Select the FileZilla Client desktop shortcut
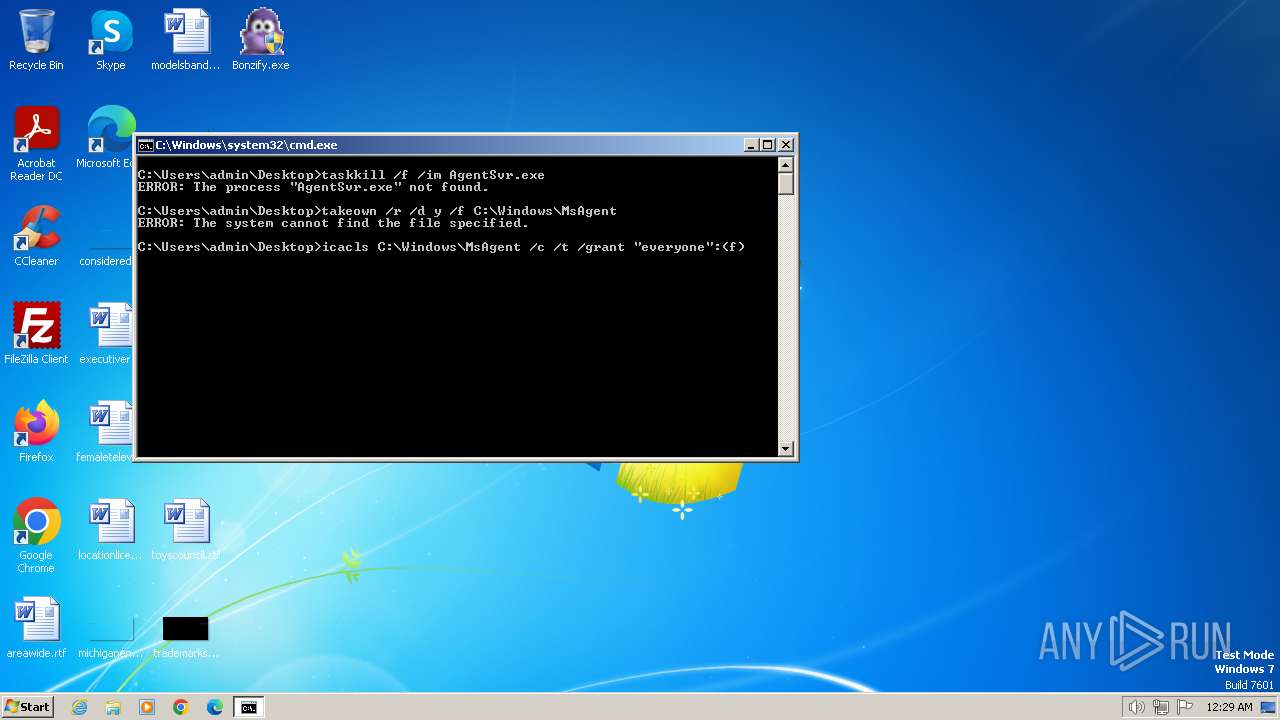The image size is (1280, 720). click(36, 334)
